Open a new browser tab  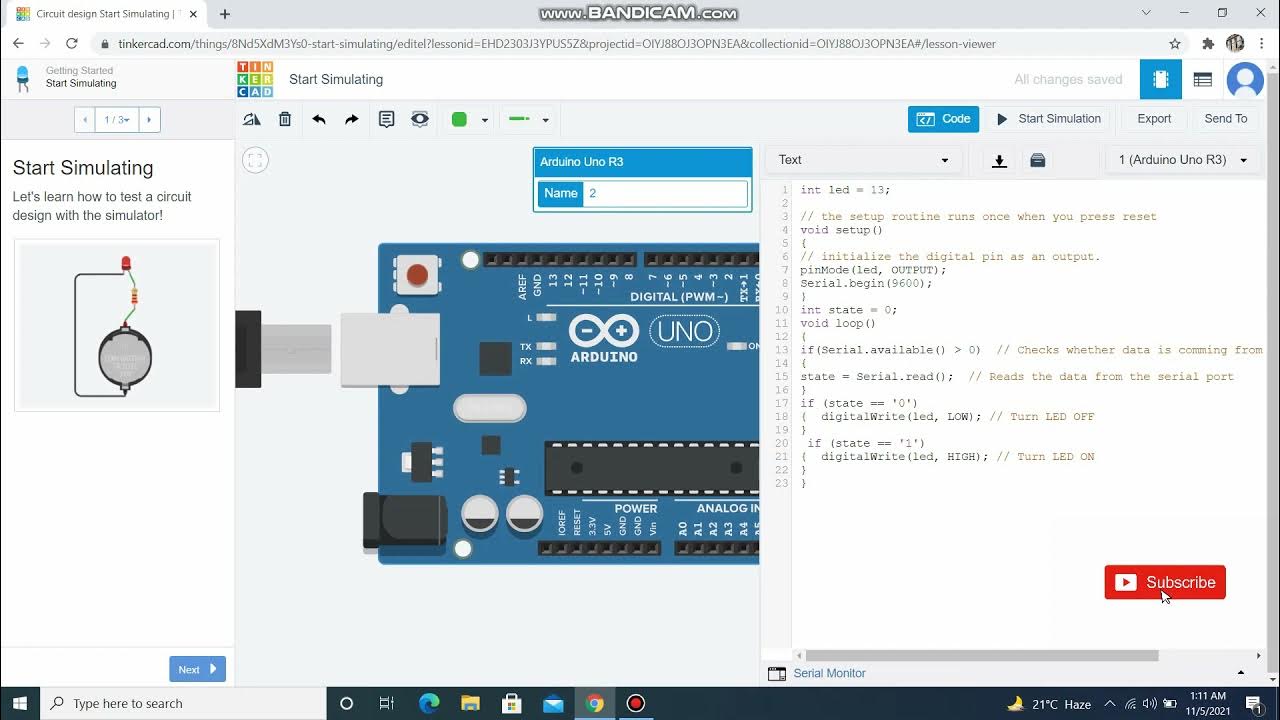(225, 14)
